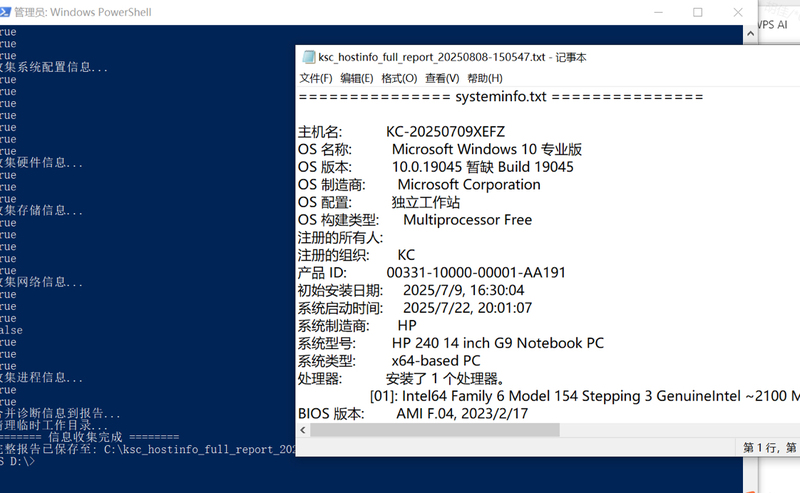Click the Notepad file icon in title bar
Image resolution: width=800 pixels, height=493 pixels.
[x=308, y=57]
